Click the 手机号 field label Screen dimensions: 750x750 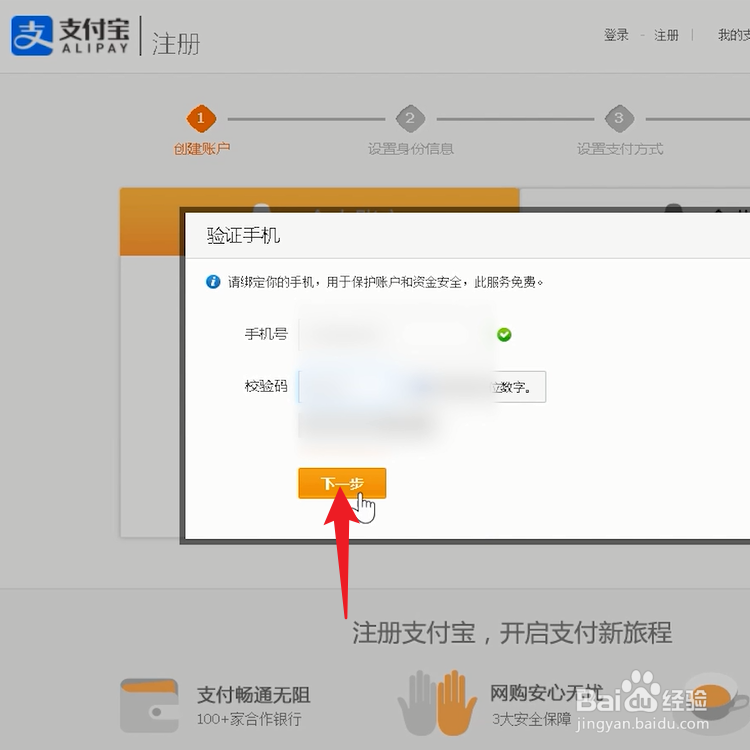[x=266, y=334]
